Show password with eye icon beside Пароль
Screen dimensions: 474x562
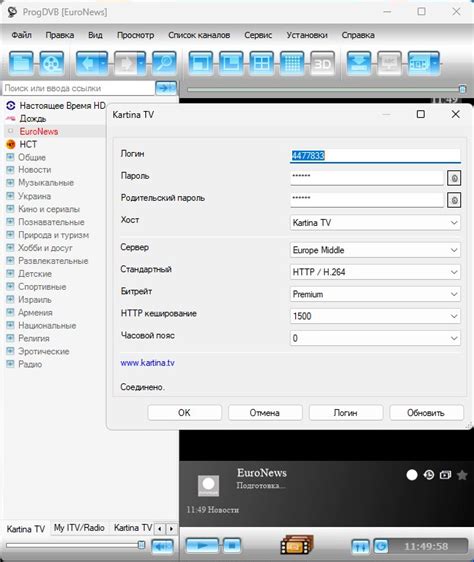tap(454, 178)
